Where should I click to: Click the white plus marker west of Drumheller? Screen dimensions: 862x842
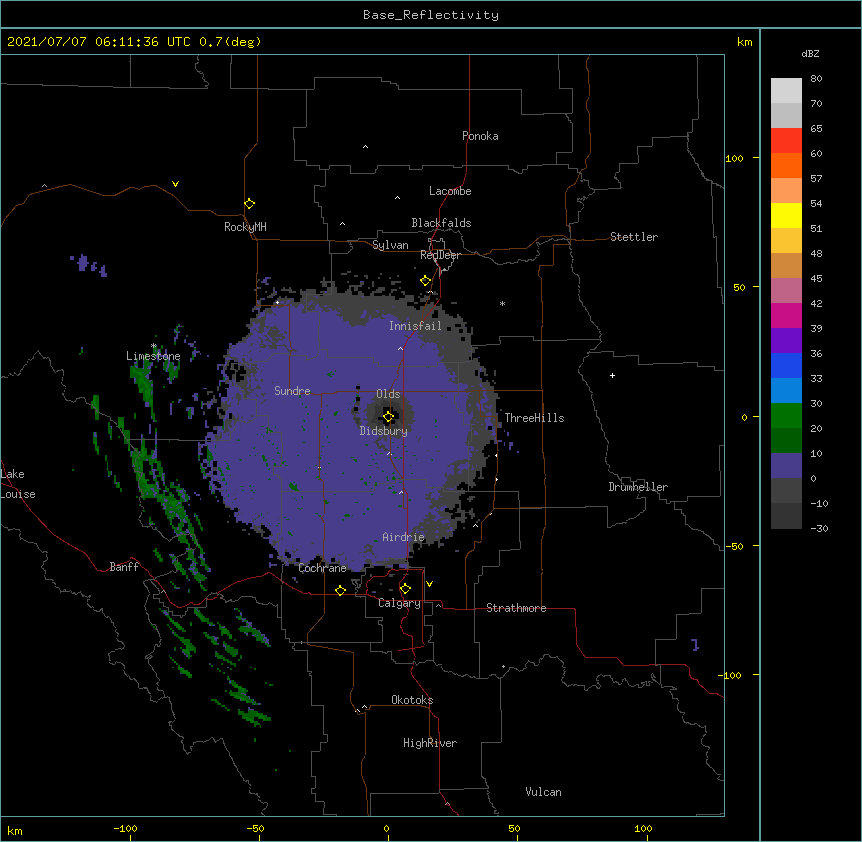point(612,375)
